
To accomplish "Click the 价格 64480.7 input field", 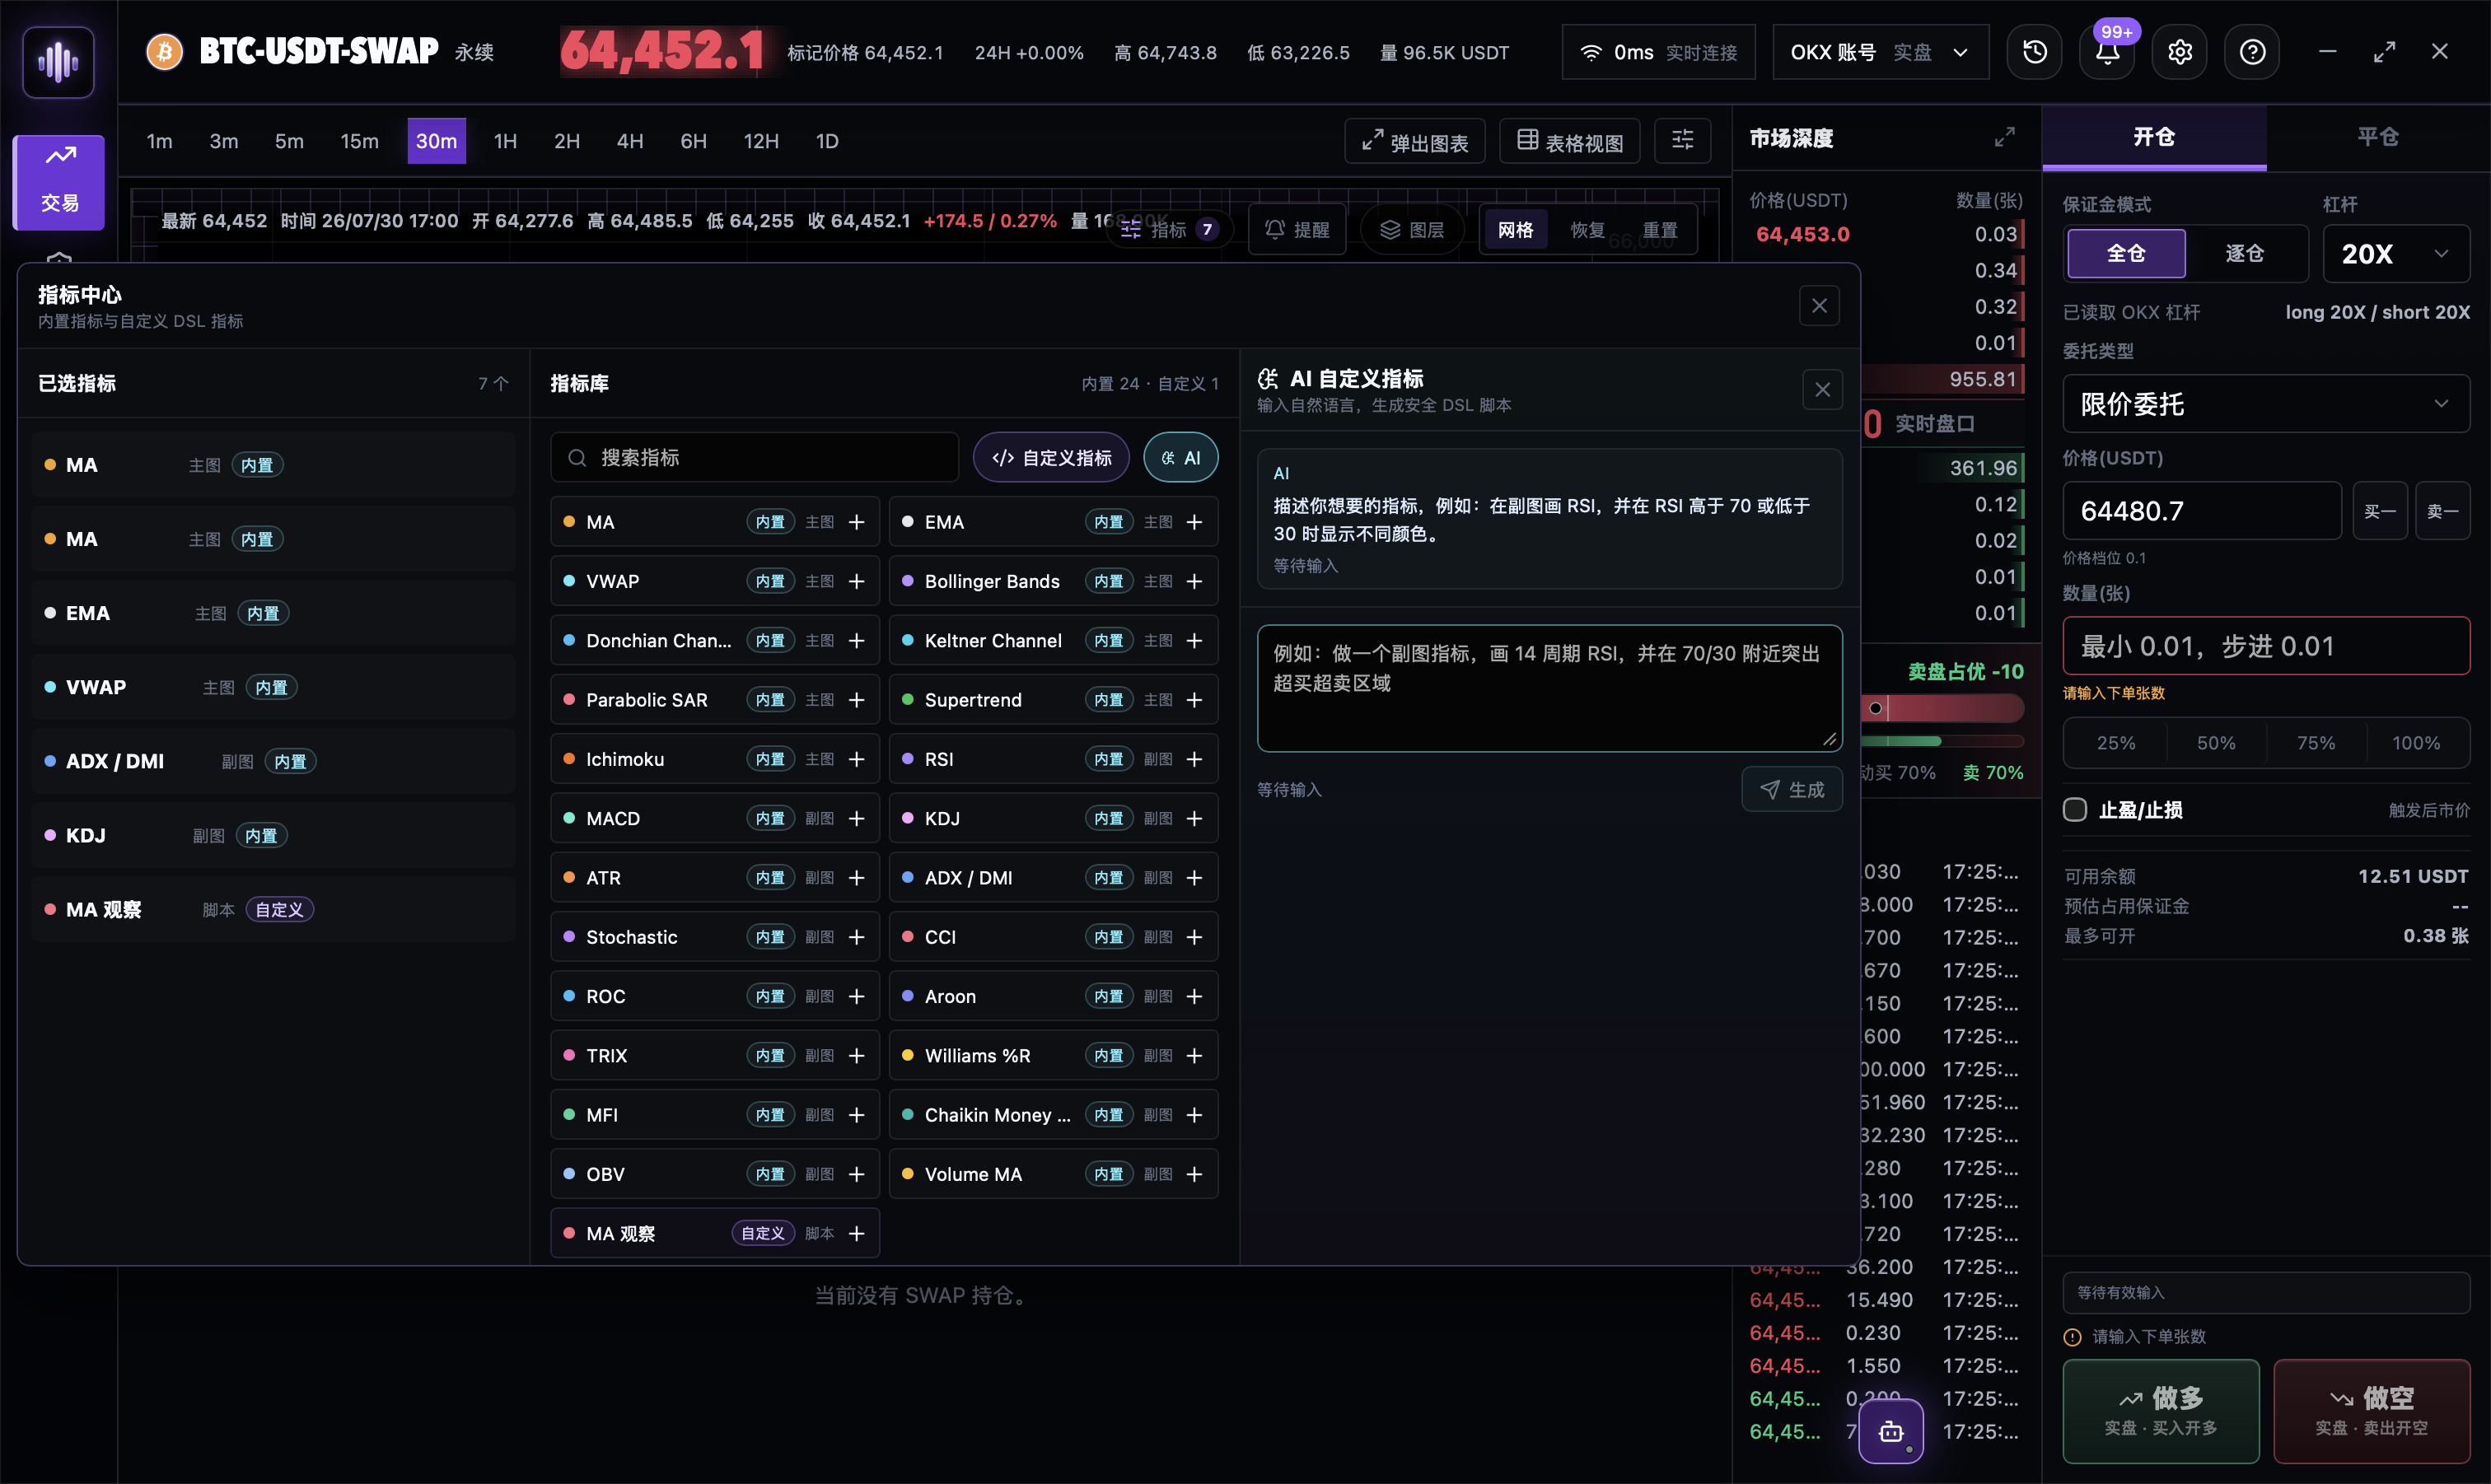I will click(x=2202, y=511).
